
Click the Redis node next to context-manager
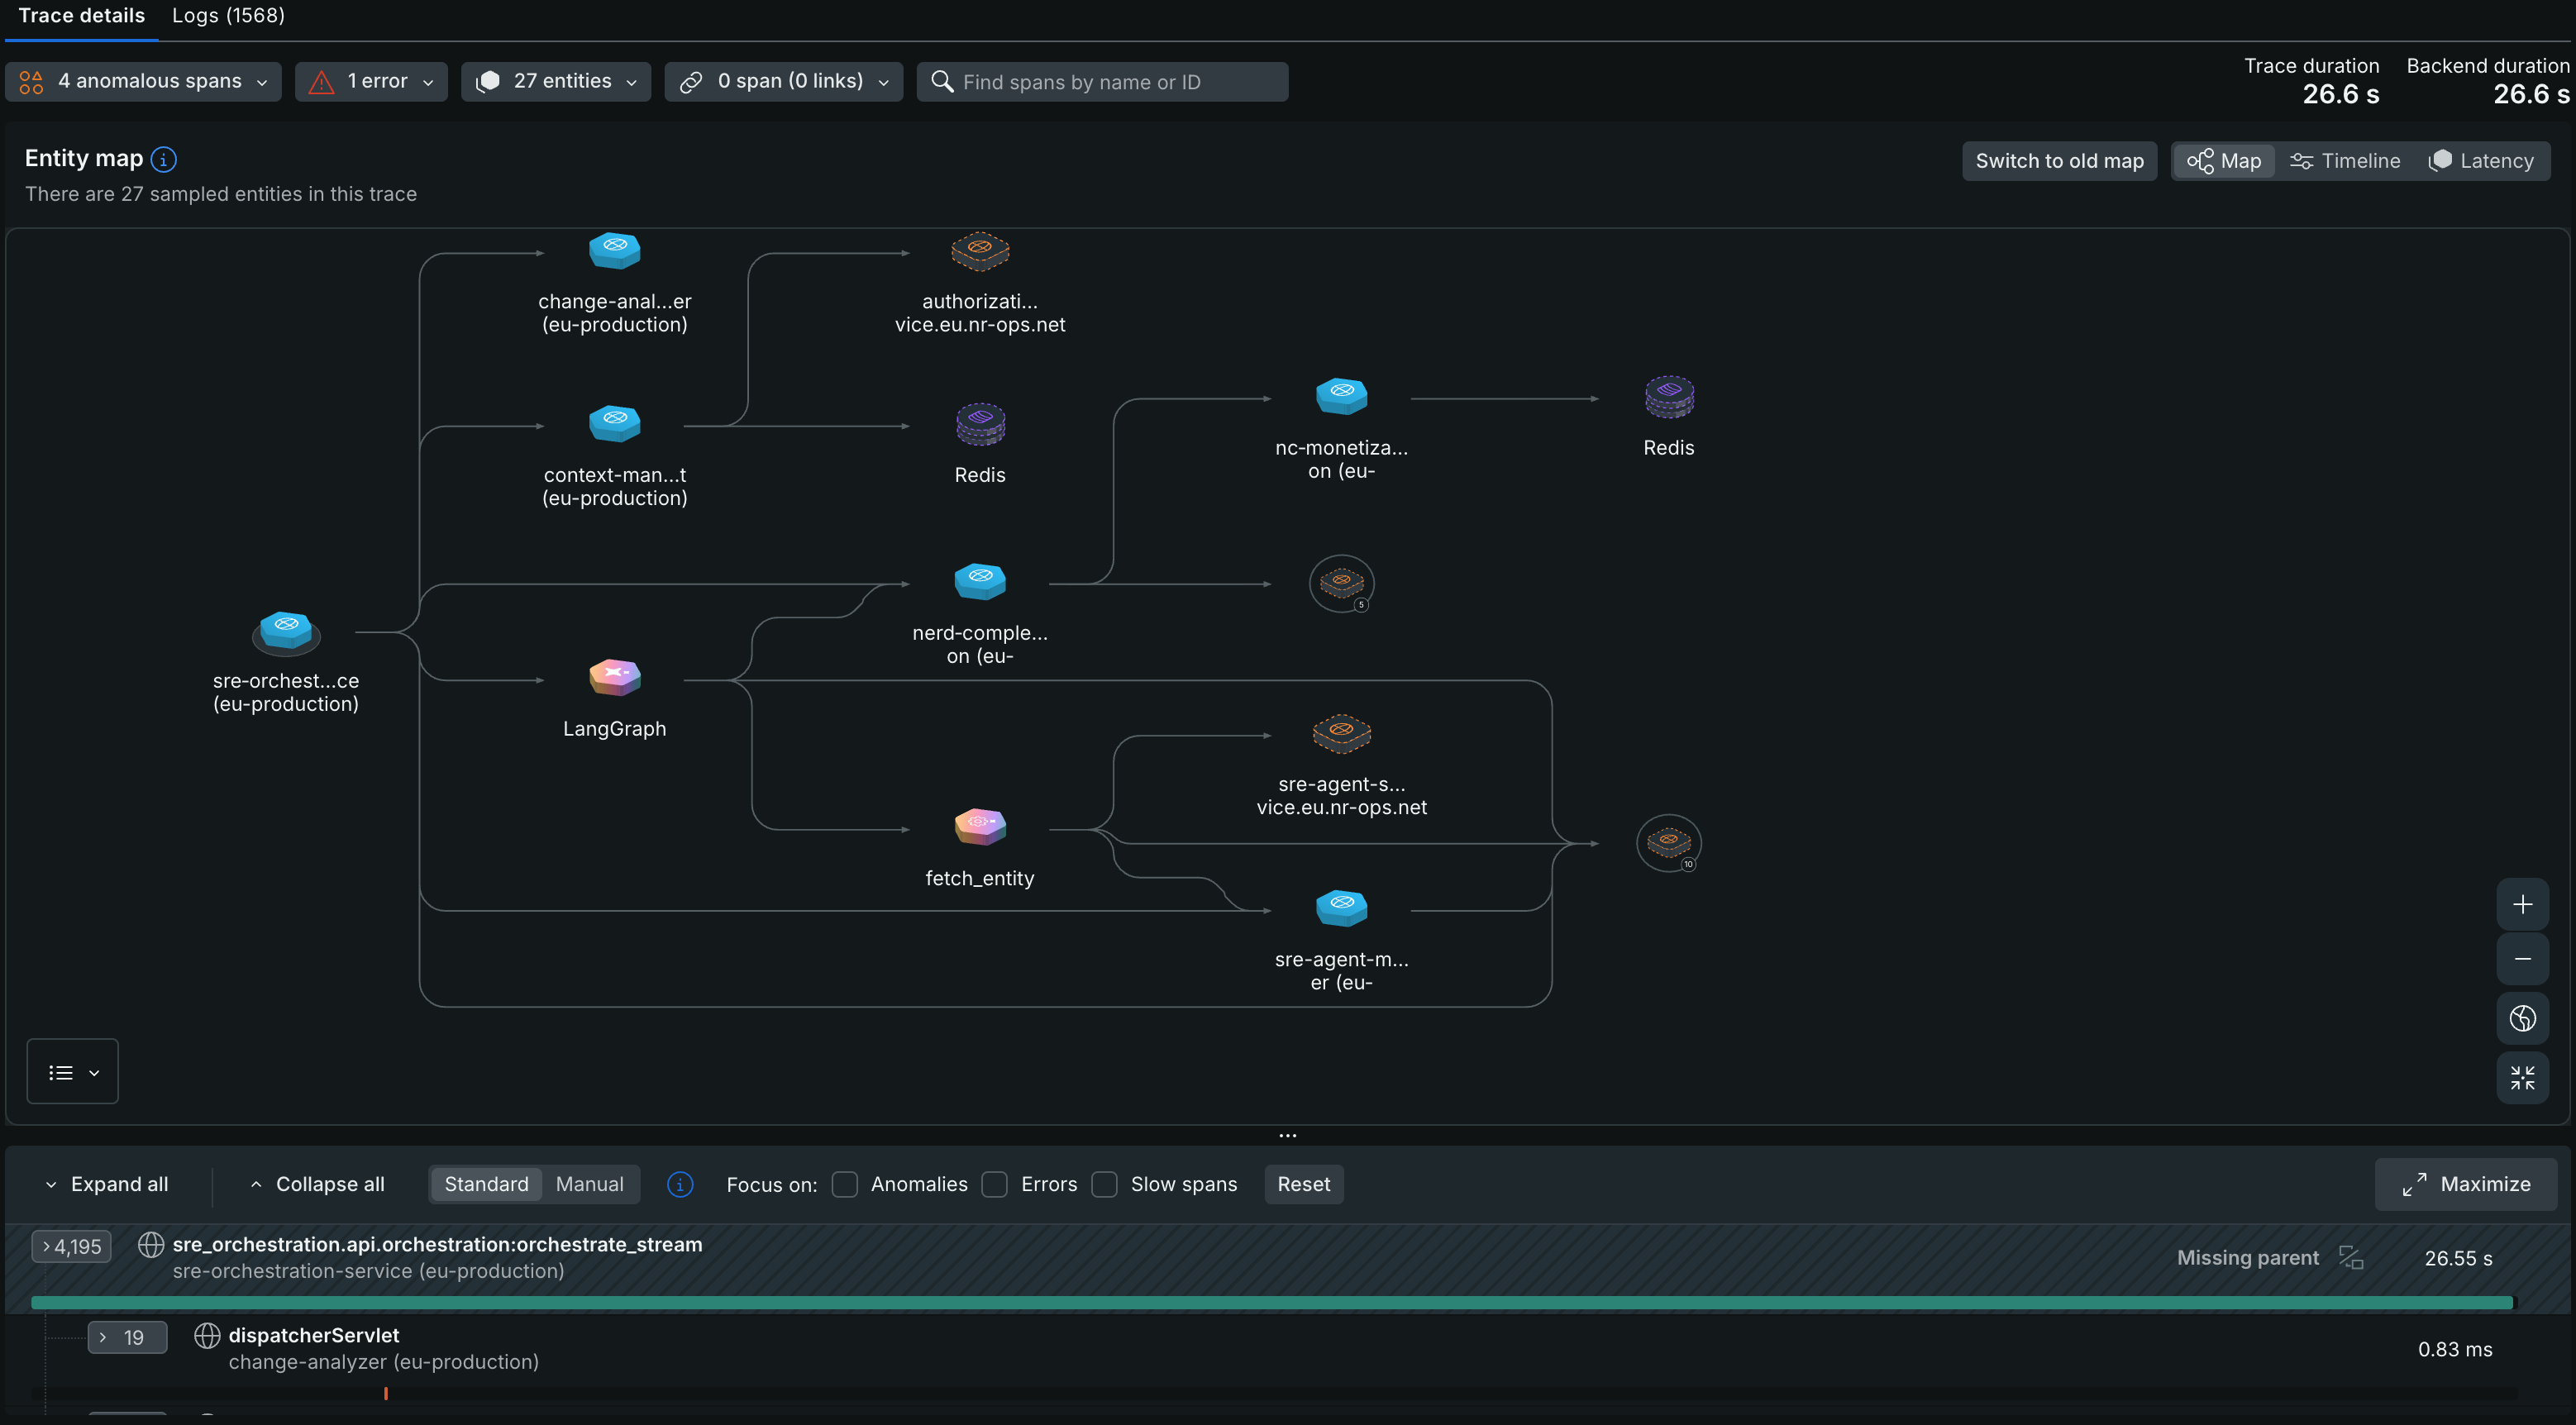(980, 424)
